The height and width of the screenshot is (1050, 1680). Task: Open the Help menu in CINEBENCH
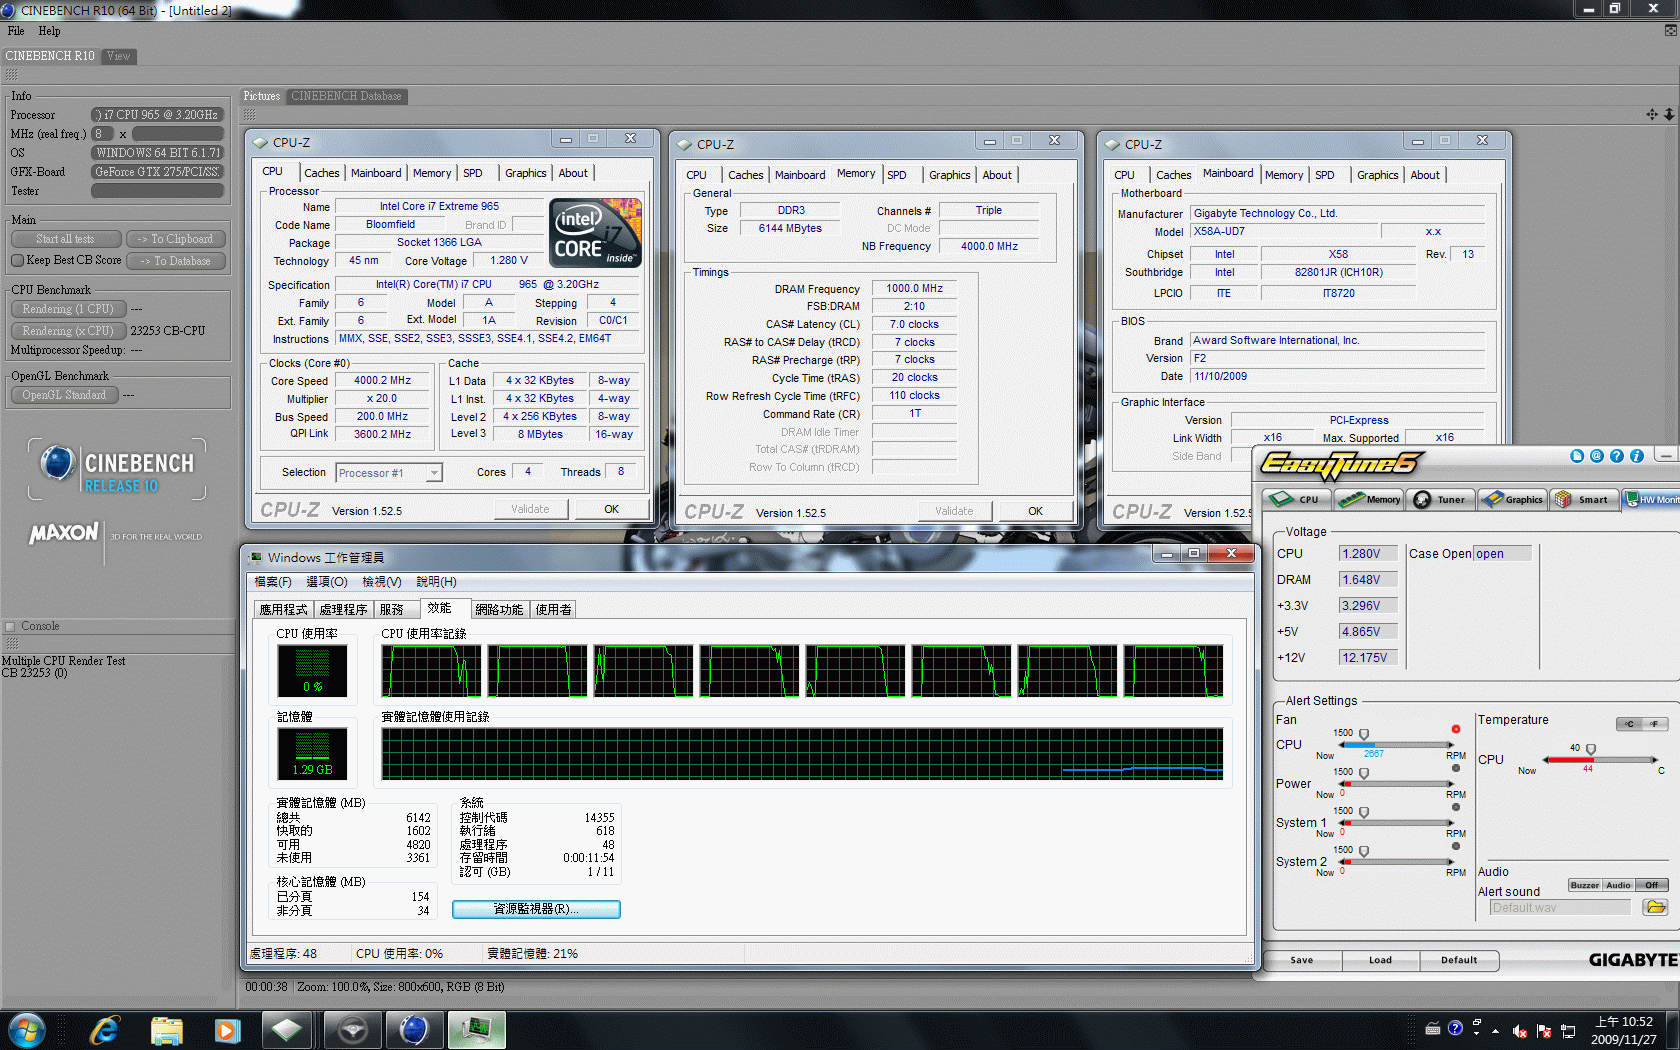click(50, 31)
